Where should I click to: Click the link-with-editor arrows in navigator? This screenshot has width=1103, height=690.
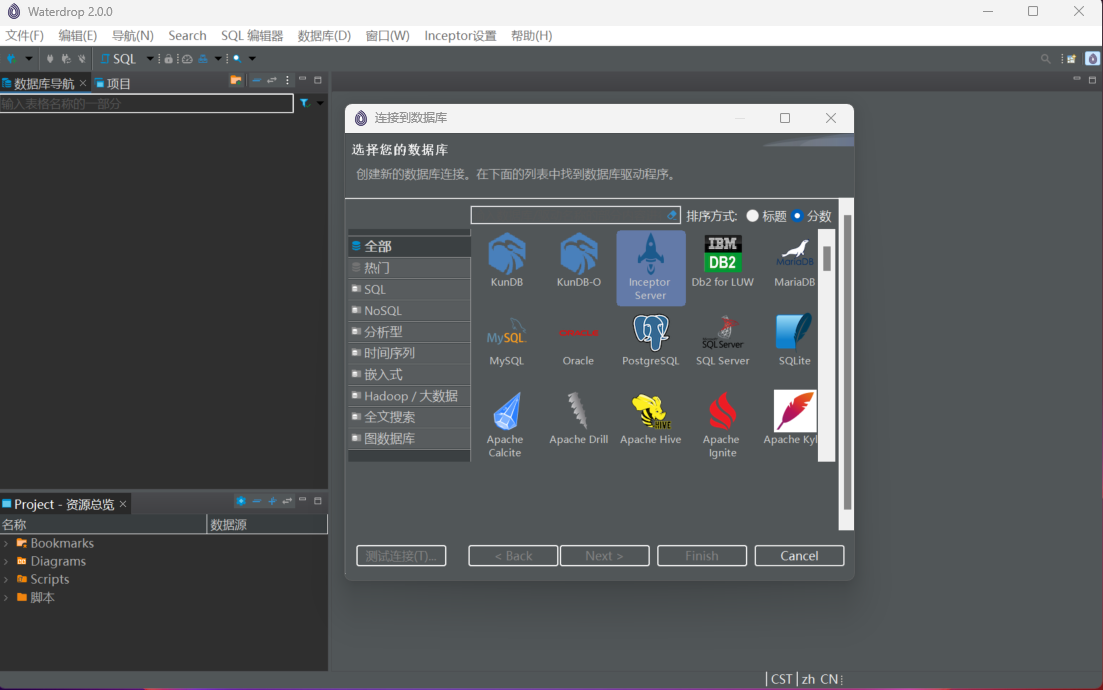click(x=272, y=80)
